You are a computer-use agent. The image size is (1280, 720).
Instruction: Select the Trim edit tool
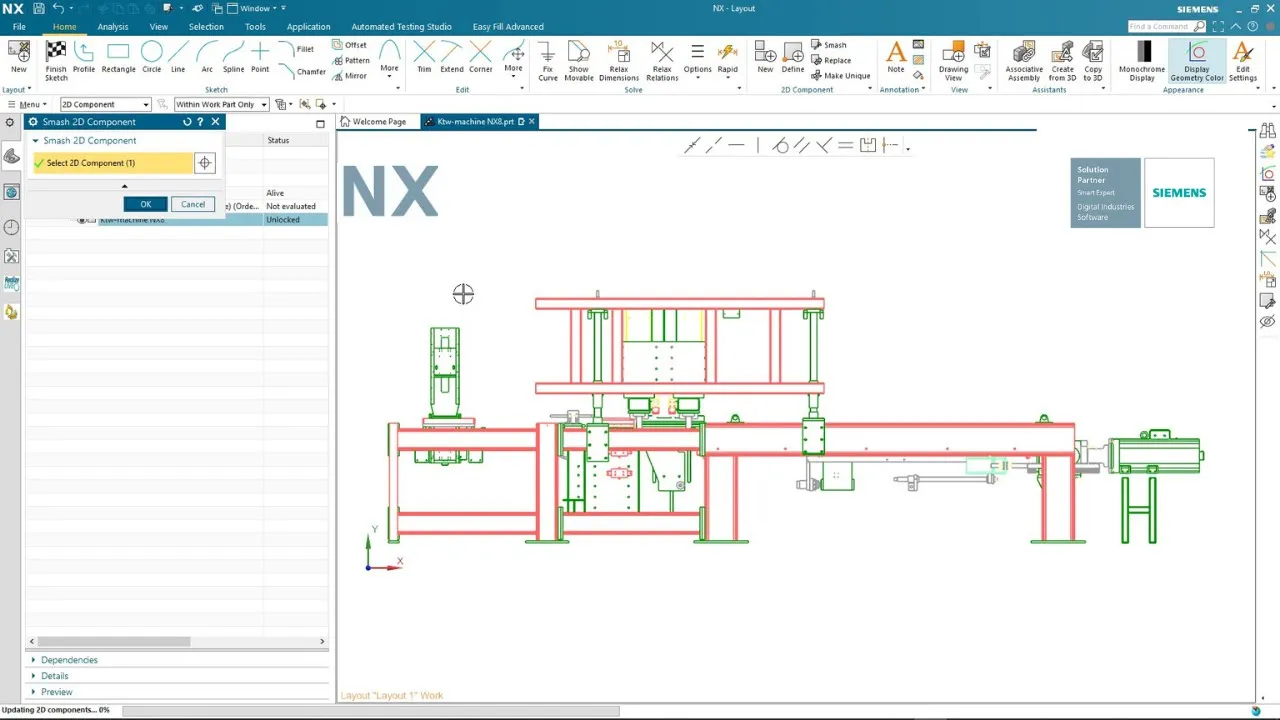coord(424,58)
